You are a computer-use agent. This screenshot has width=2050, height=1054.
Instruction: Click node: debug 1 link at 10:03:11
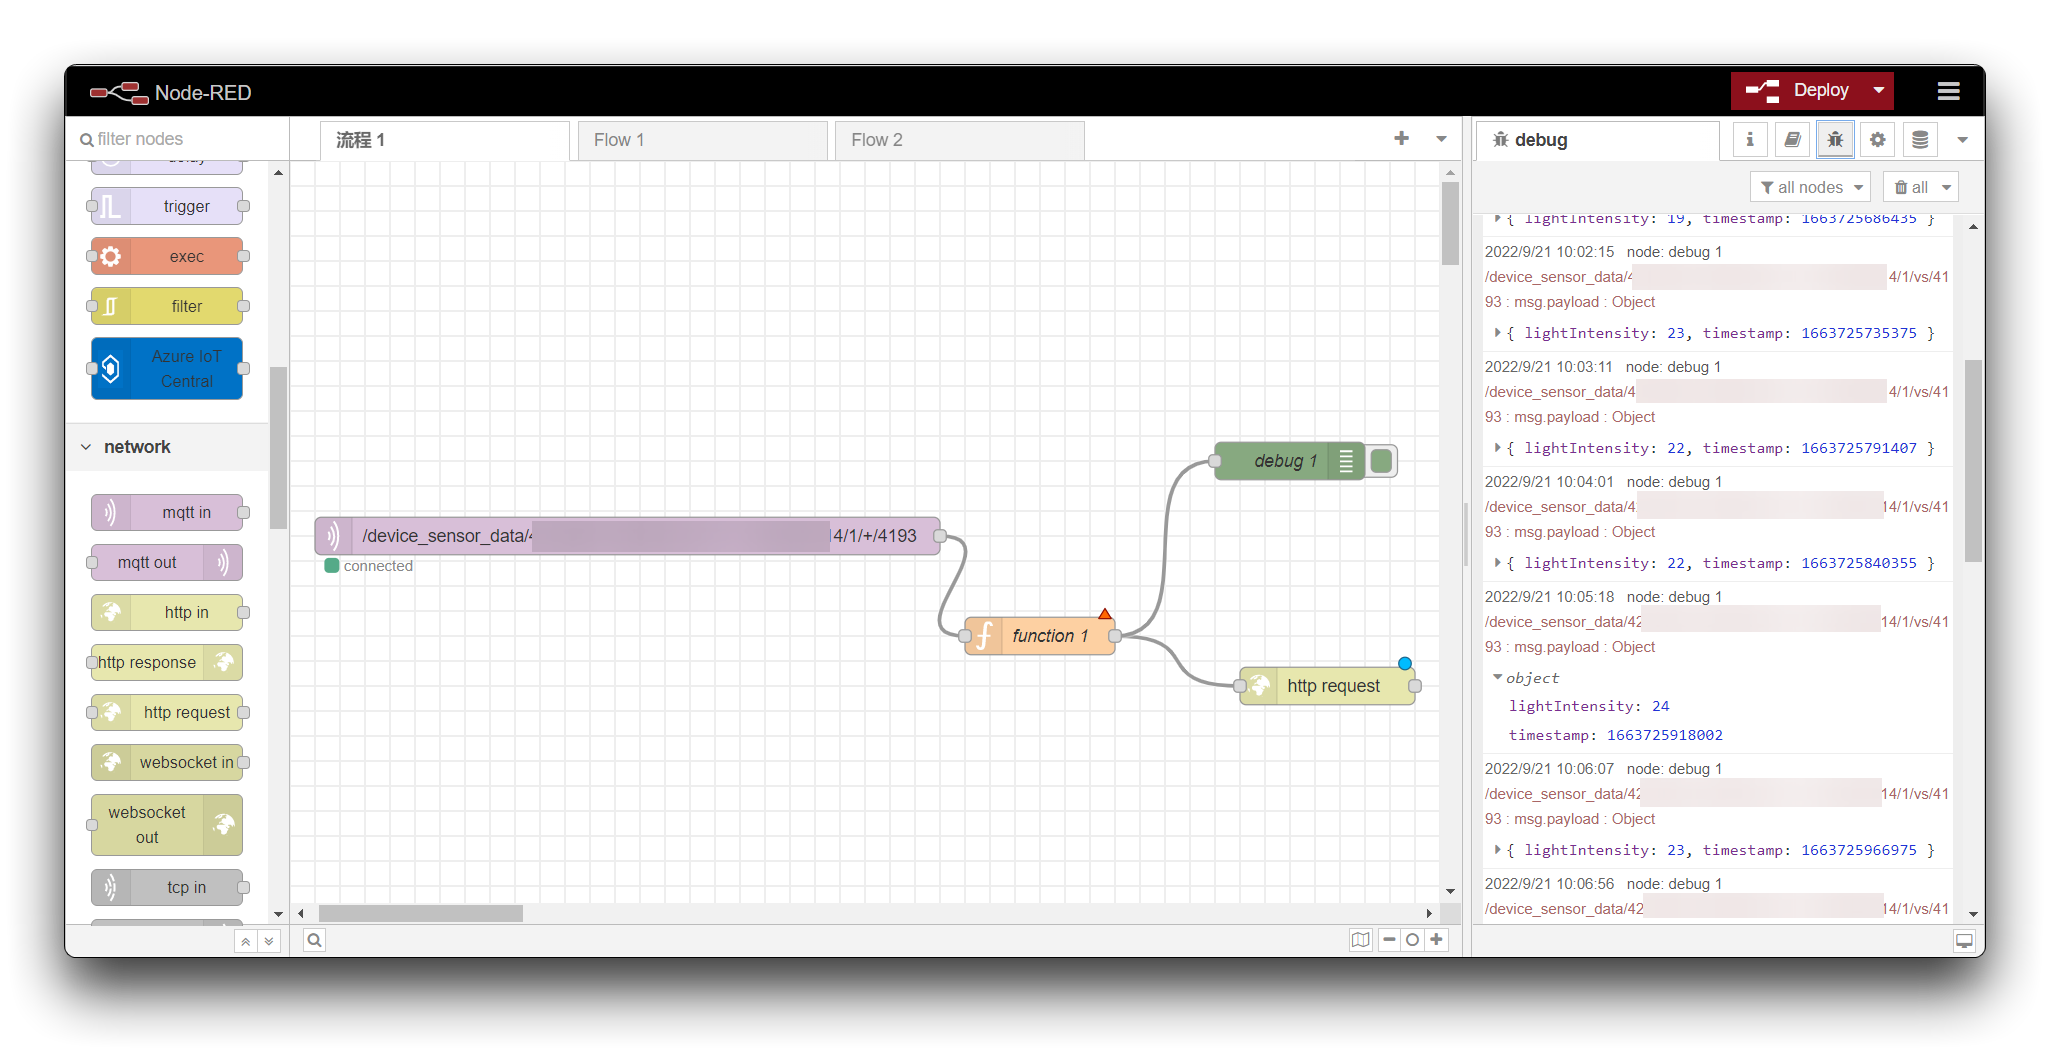[1673, 367]
